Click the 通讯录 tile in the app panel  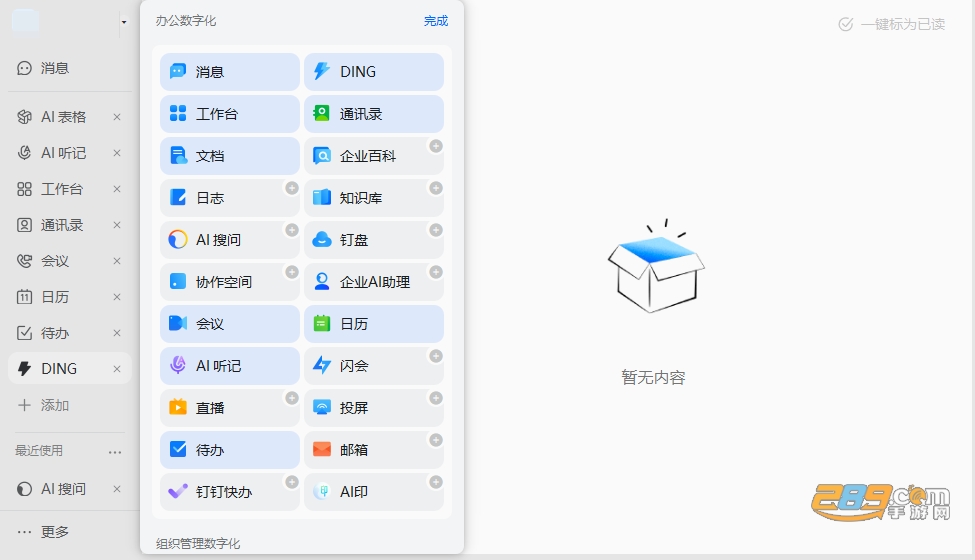tap(374, 114)
